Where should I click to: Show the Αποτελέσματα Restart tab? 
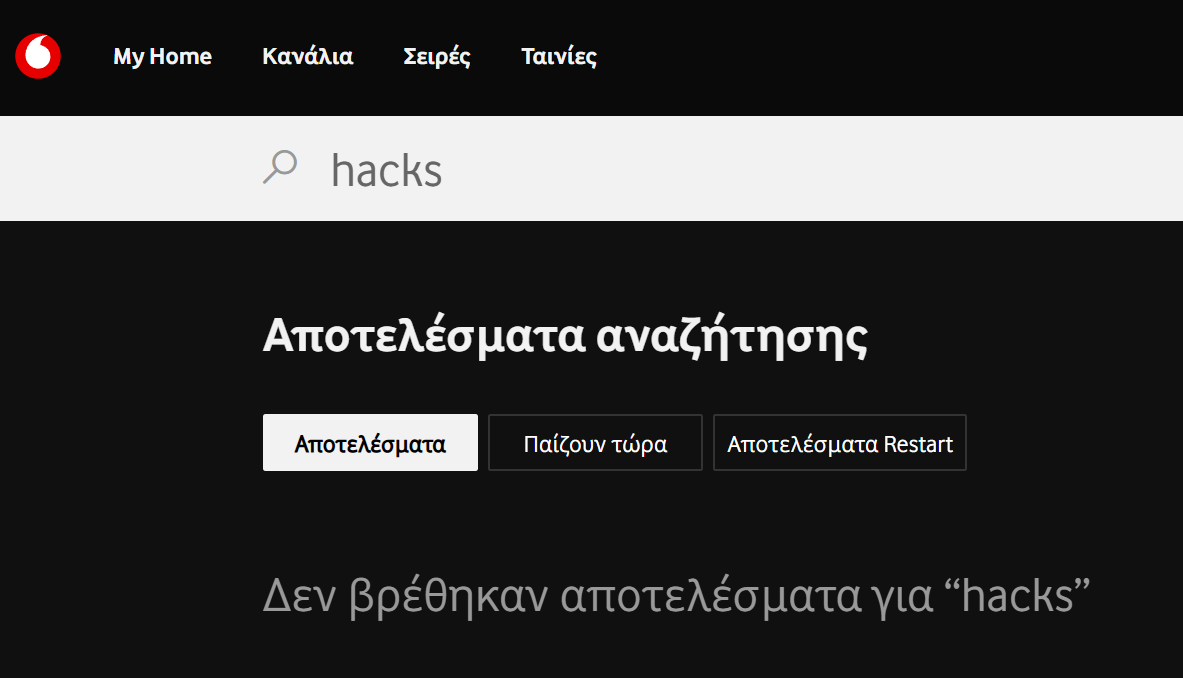839,443
